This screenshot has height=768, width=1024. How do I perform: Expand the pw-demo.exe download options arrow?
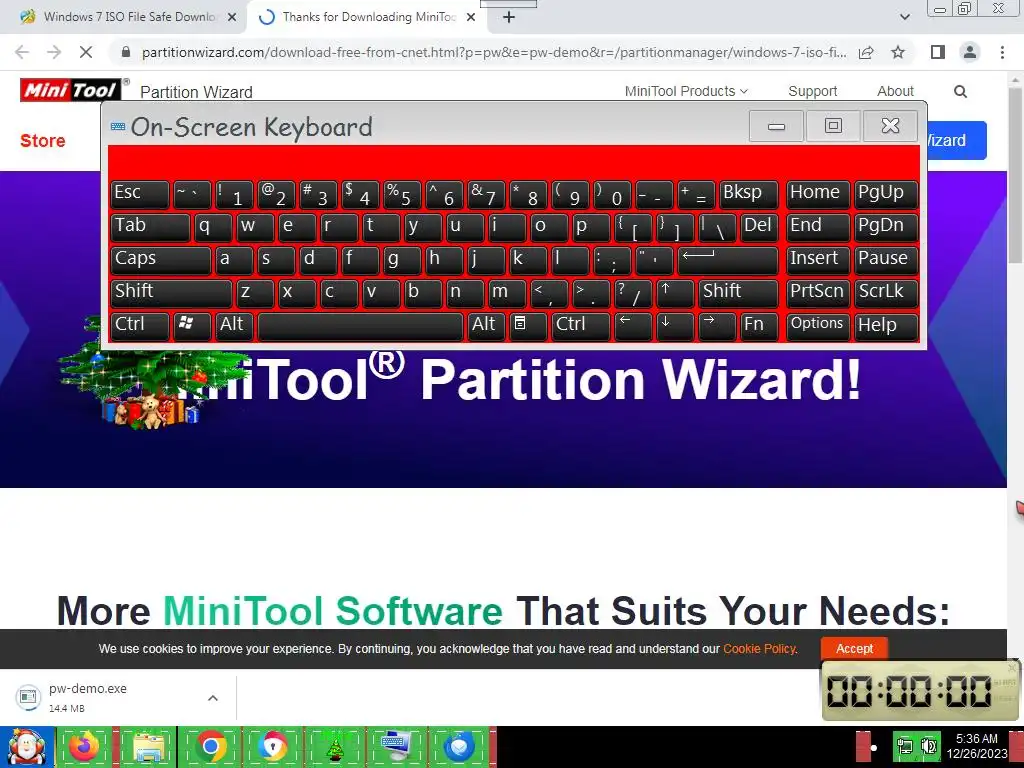coord(213,698)
